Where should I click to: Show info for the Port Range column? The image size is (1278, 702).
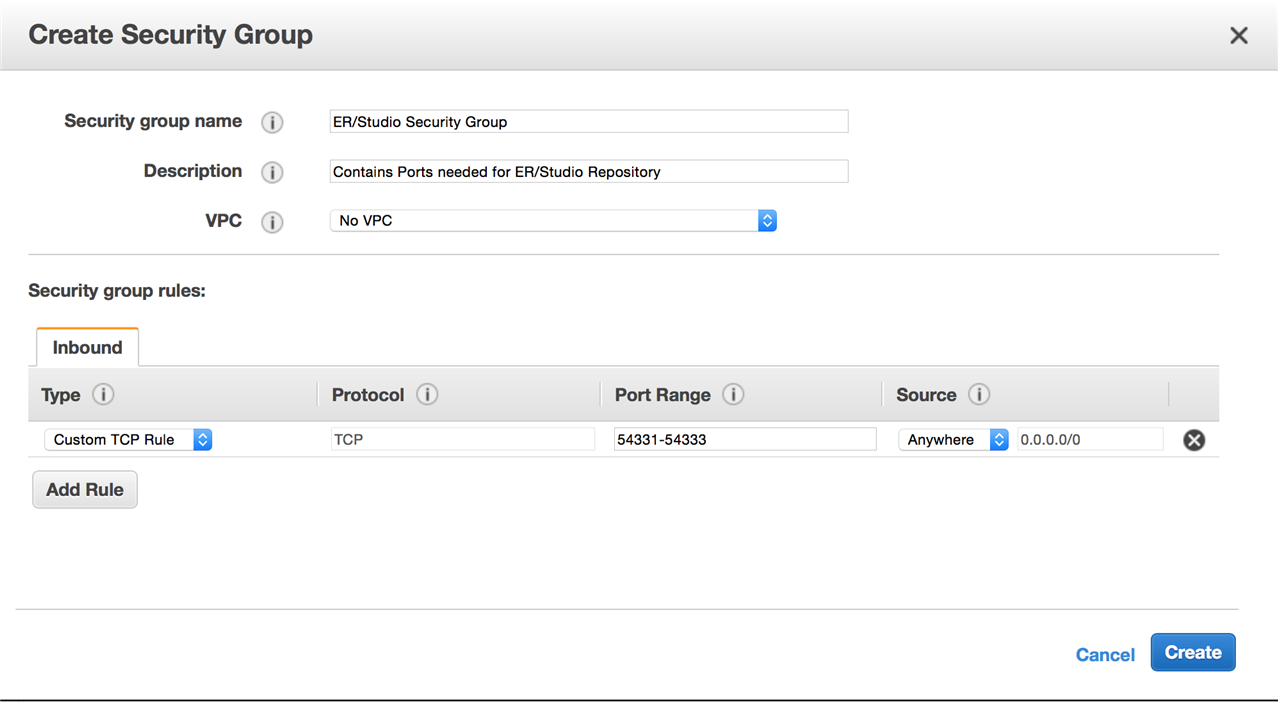coord(733,395)
